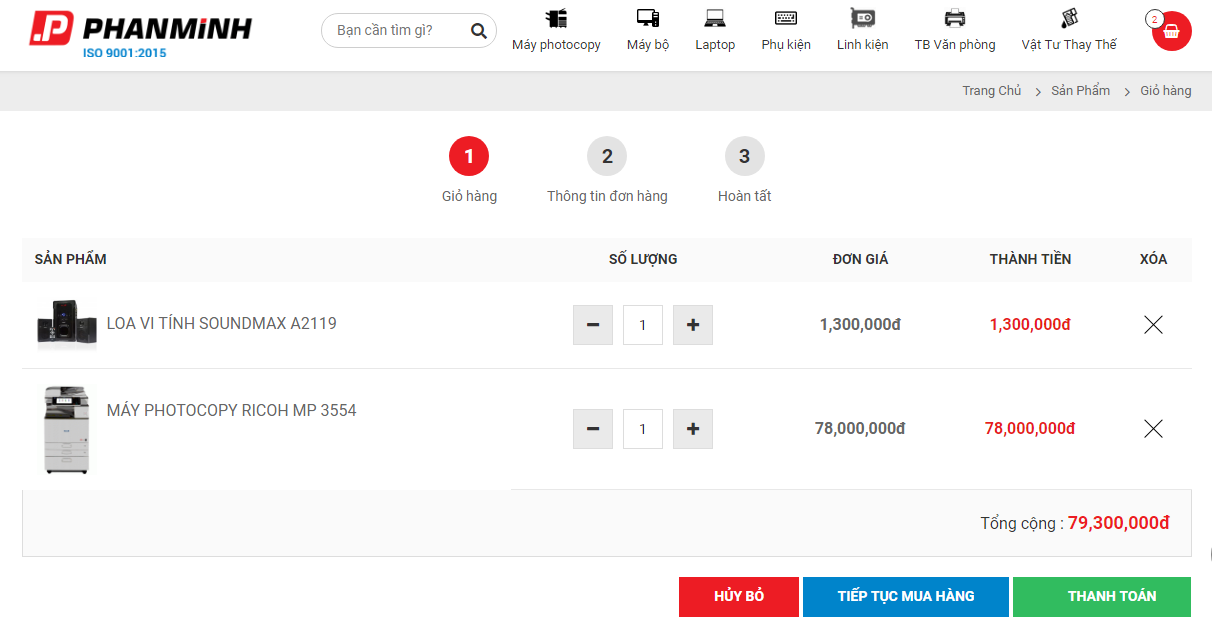Go to Trang Chủ breadcrumb
The height and width of the screenshot is (622, 1212).
[x=992, y=91]
